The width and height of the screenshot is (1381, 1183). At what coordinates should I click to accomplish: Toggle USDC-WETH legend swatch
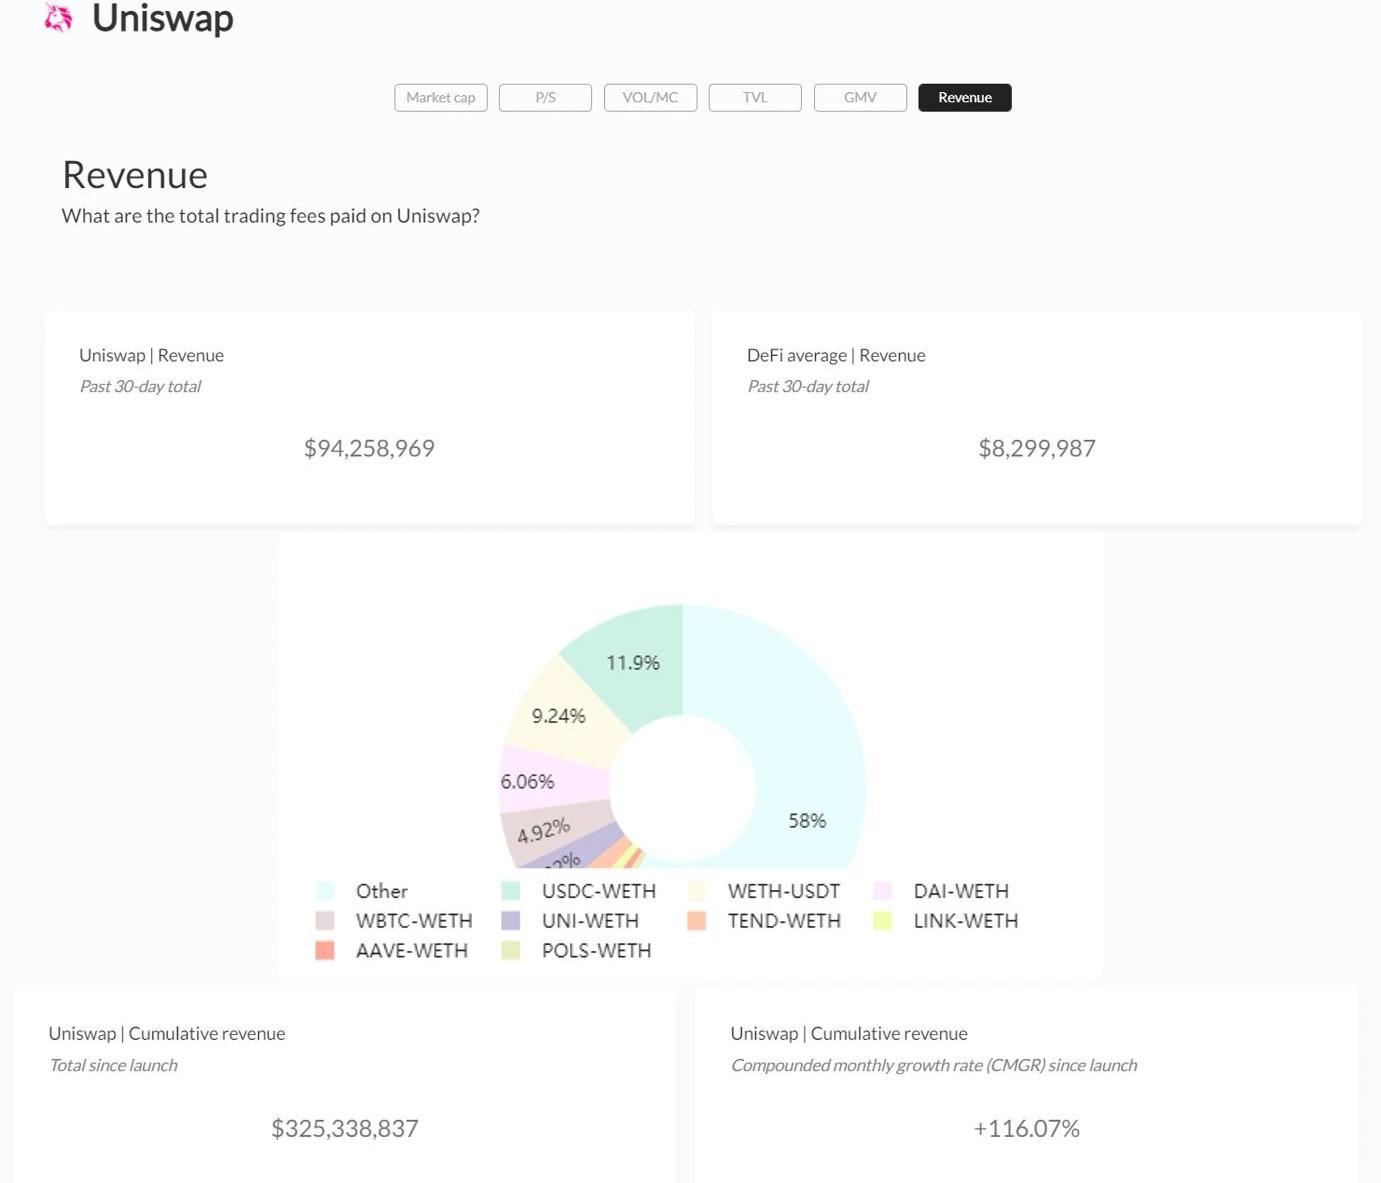[511, 891]
